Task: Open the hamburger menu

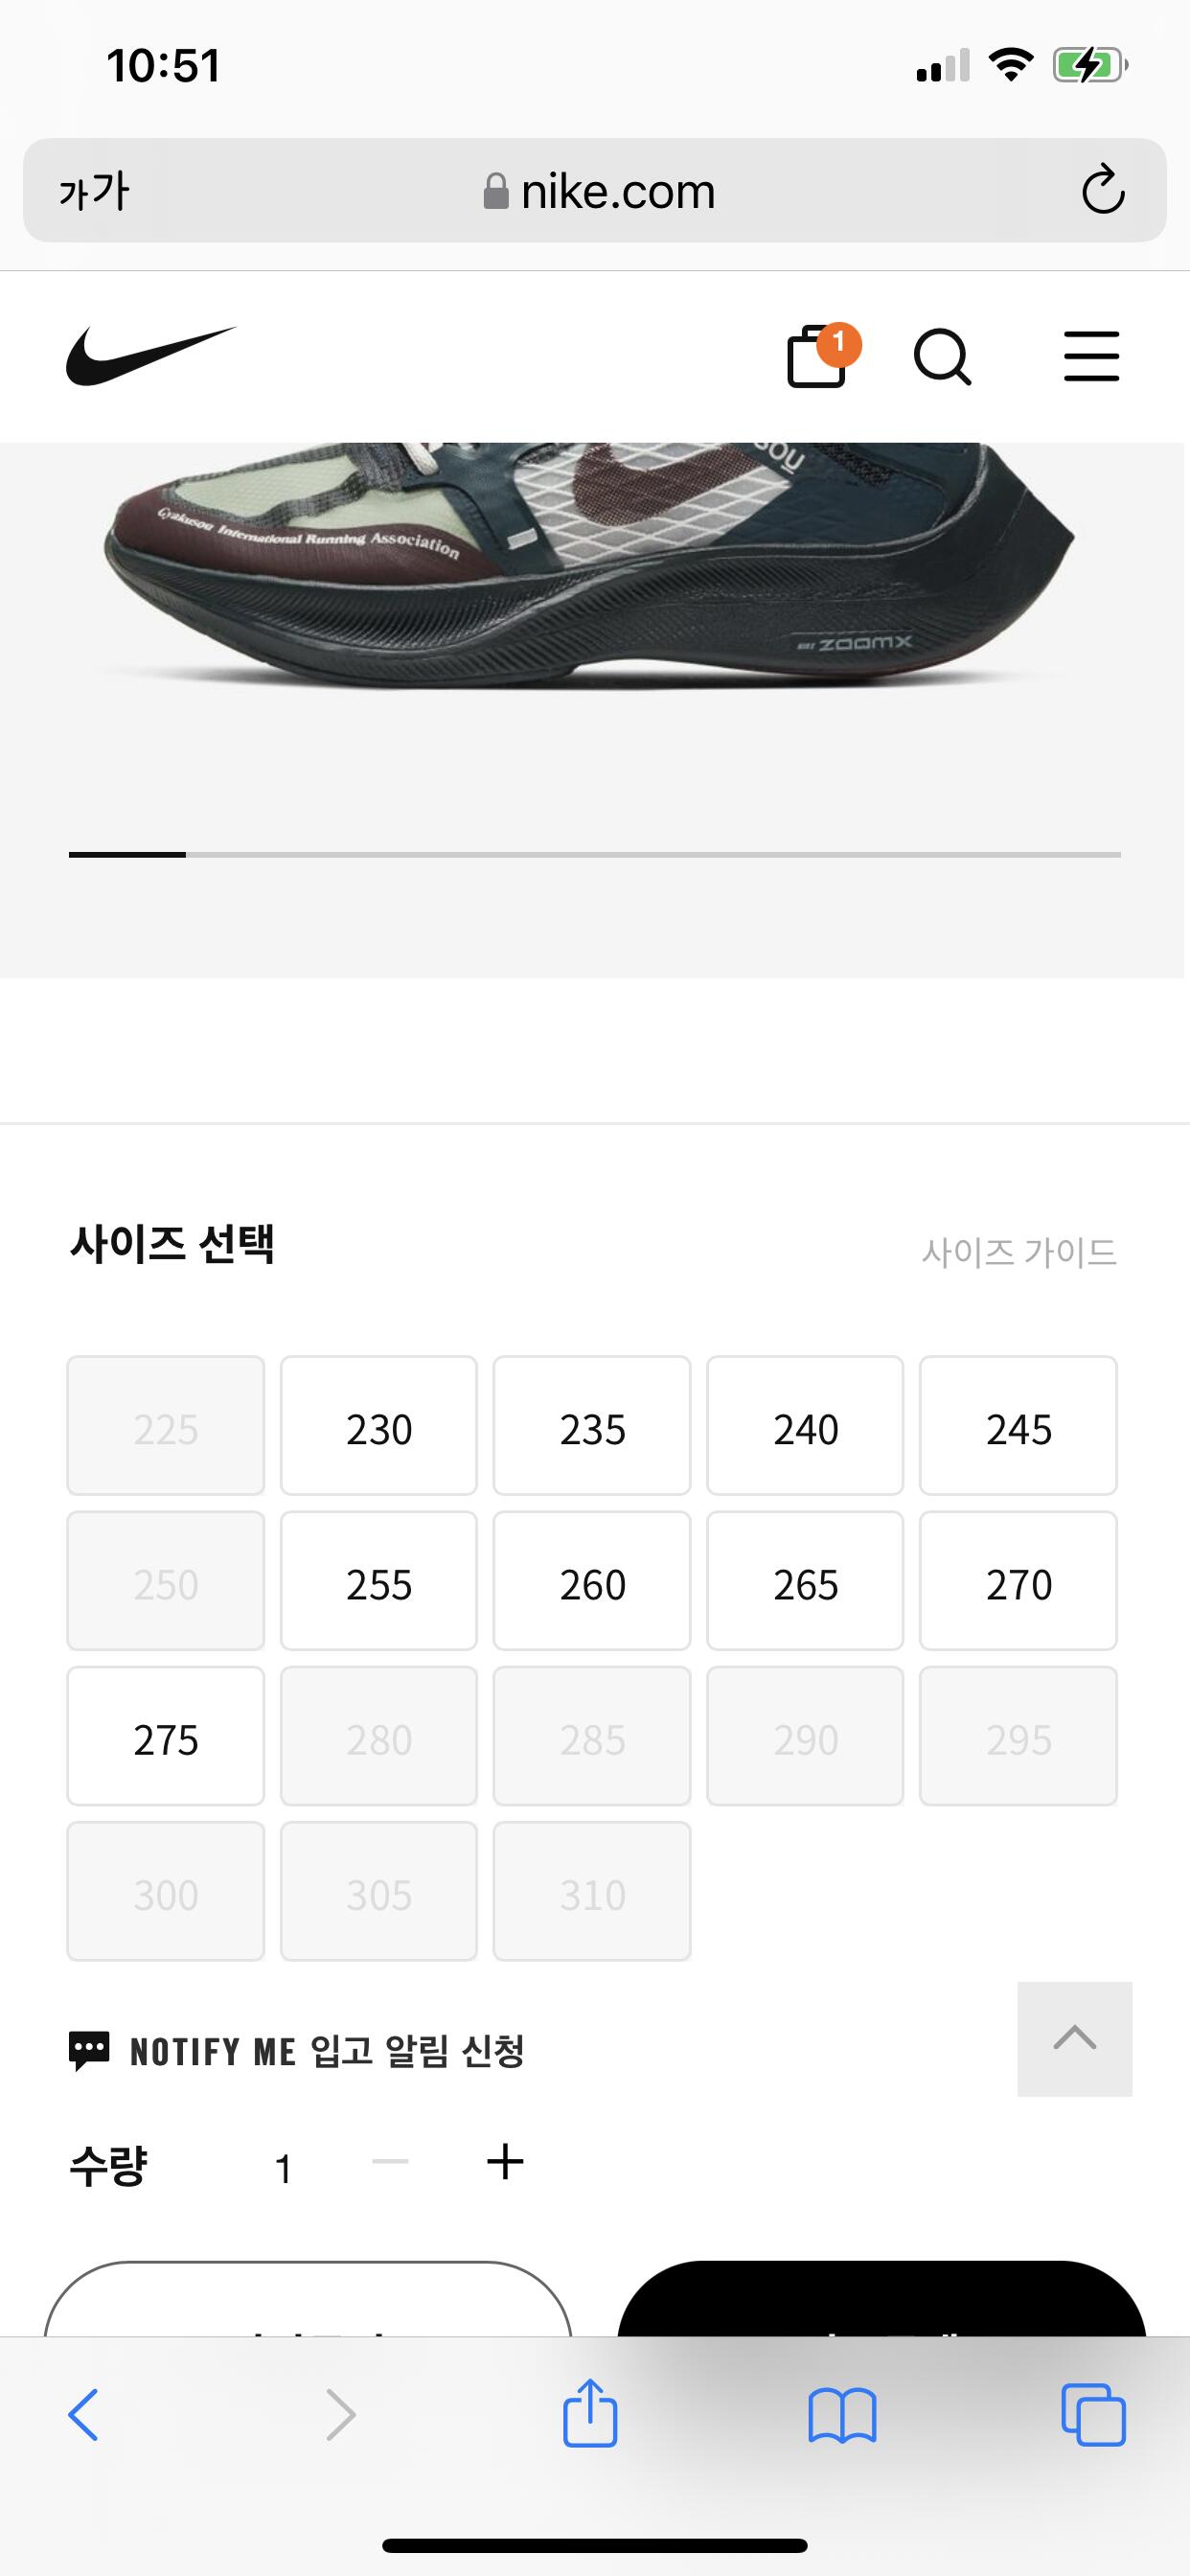Action: pyautogui.click(x=1091, y=357)
